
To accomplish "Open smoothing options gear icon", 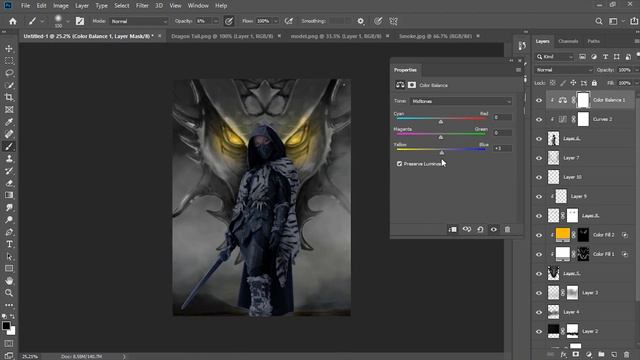I will (x=361, y=21).
